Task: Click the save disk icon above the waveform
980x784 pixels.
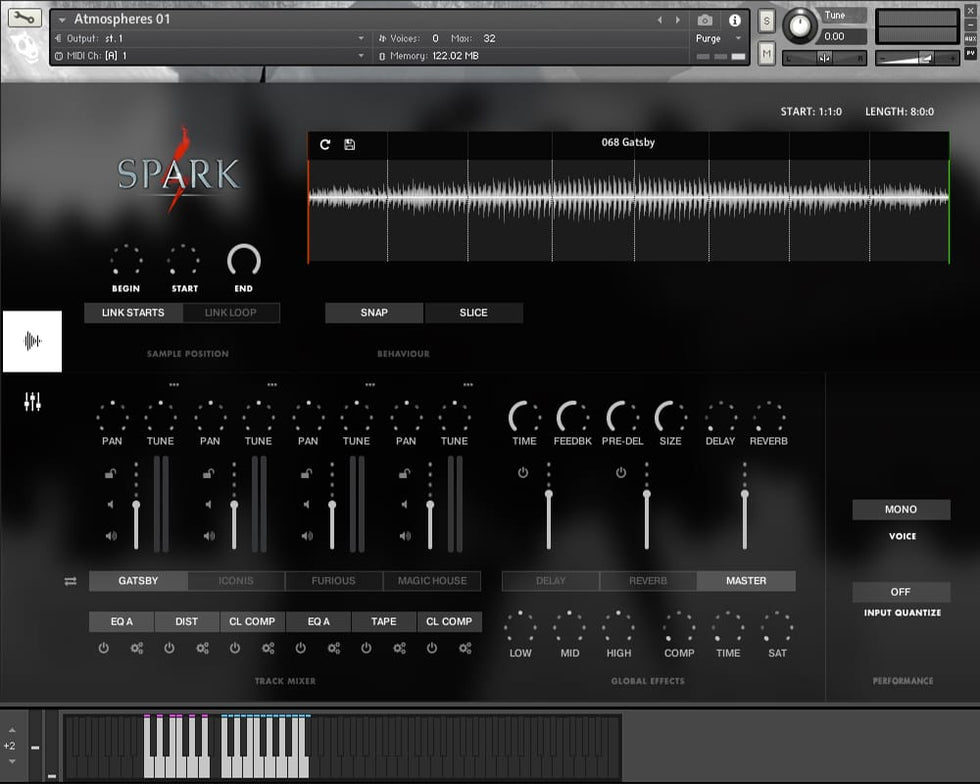Action: (349, 144)
